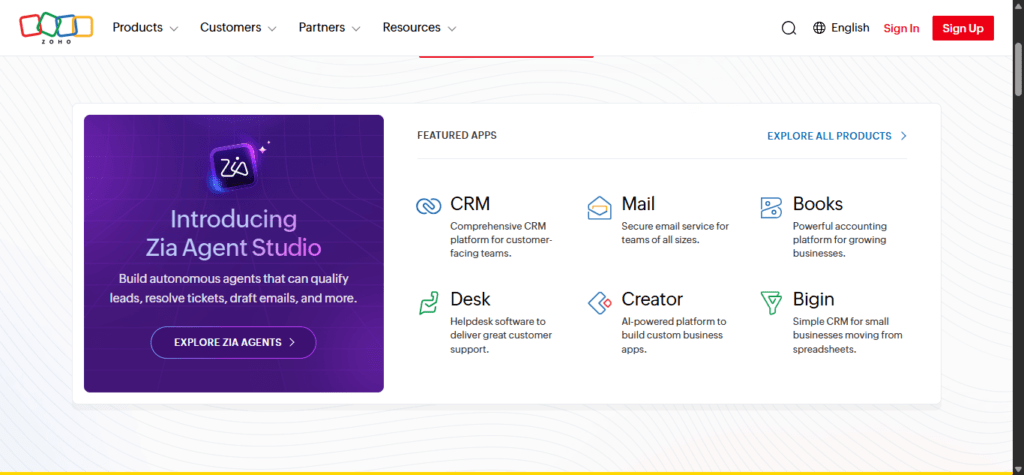Viewport: 1024px width, 475px height.
Task: Click the Introducing Zia Agent Studio heading
Action: pos(234,233)
